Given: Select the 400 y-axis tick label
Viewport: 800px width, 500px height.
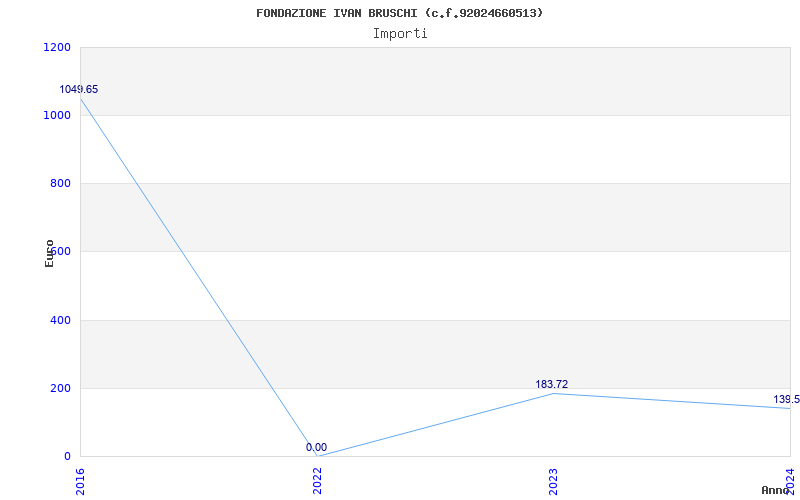Looking at the screenshot, I should (60, 320).
